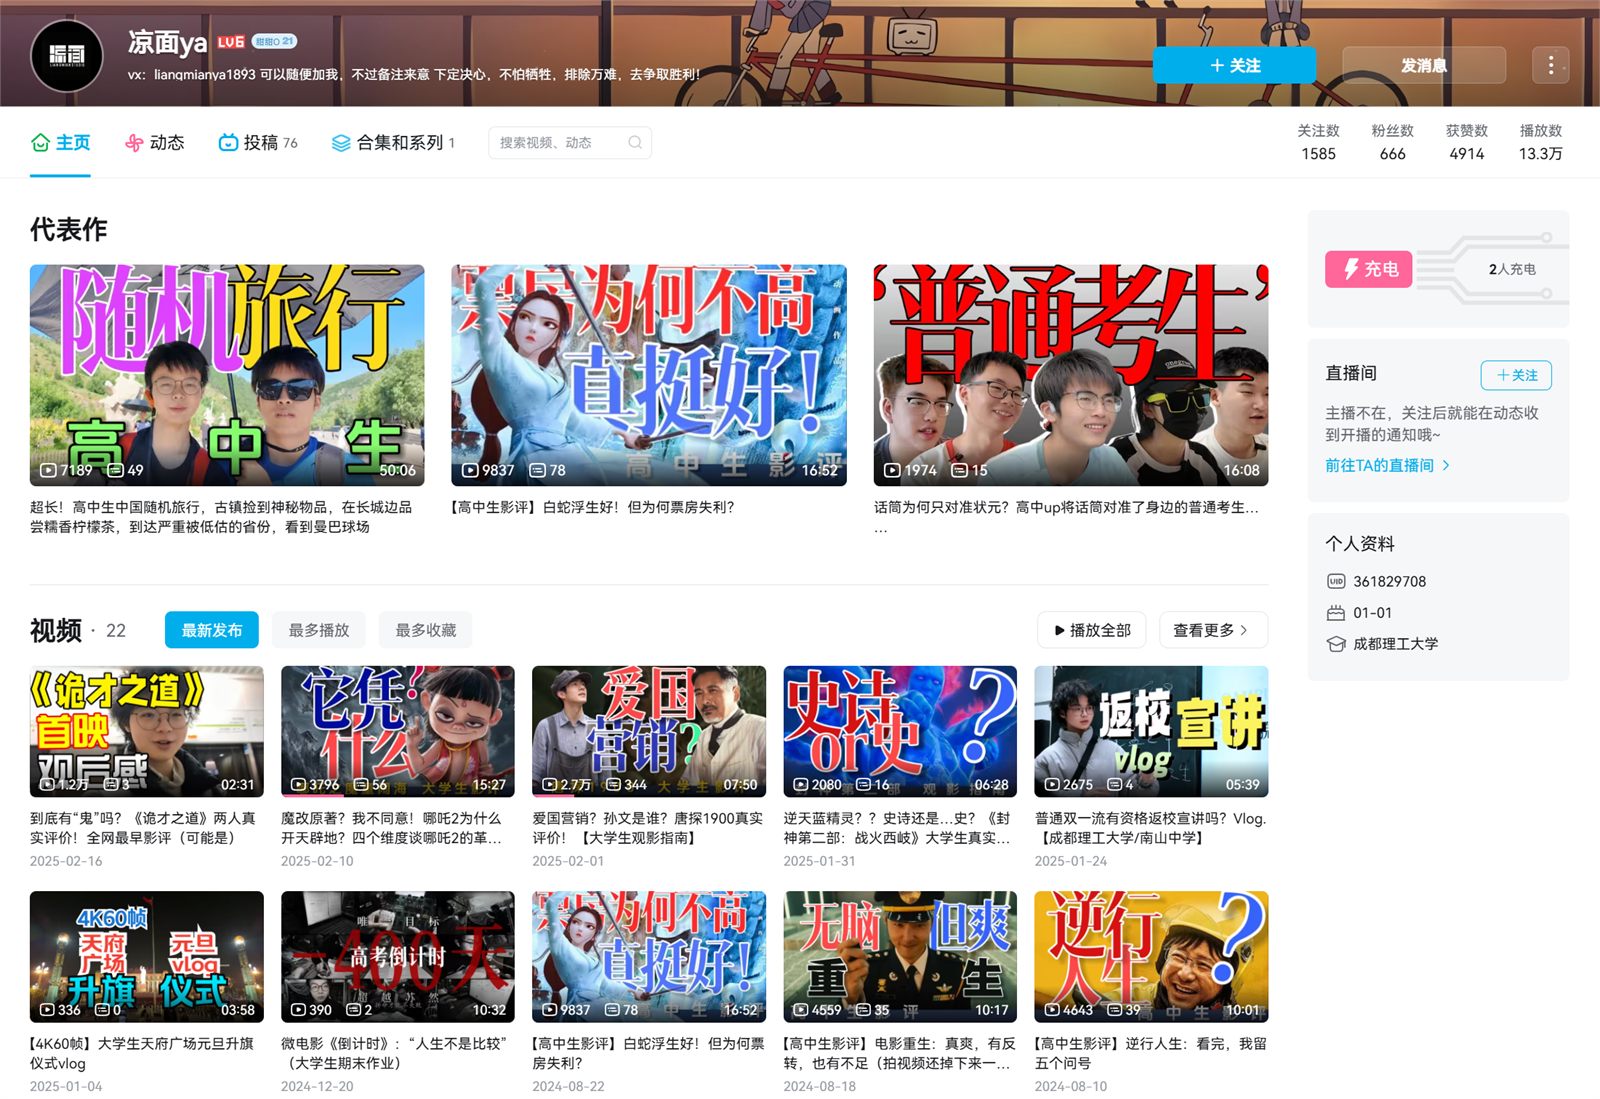This screenshot has height=1099, width=1600.
Task: Open 高考倒计时 400天 video thumbnail
Action: (x=398, y=957)
